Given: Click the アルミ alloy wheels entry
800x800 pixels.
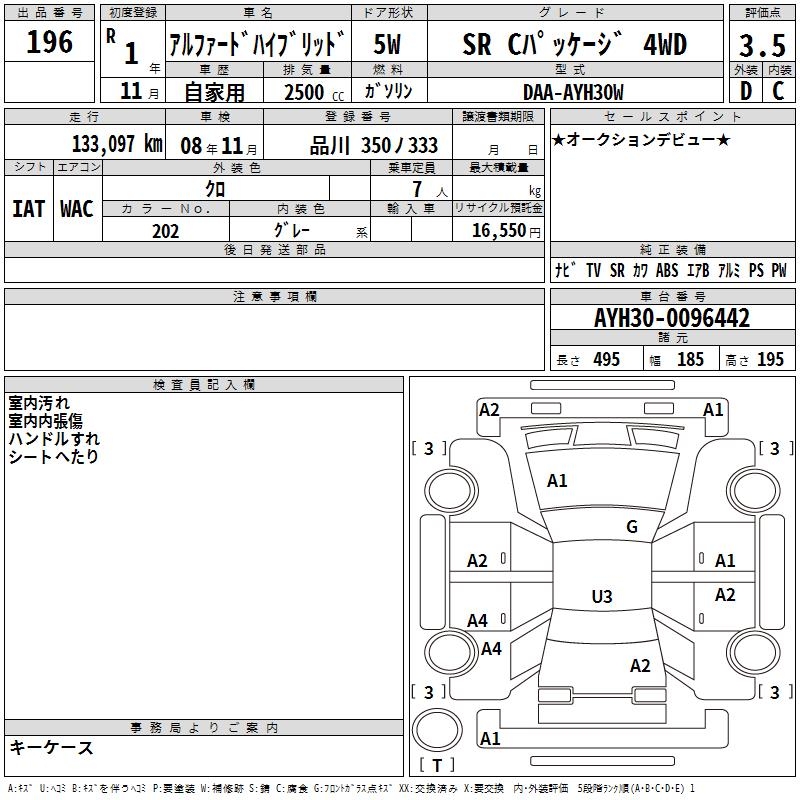Looking at the screenshot, I should point(729,270).
